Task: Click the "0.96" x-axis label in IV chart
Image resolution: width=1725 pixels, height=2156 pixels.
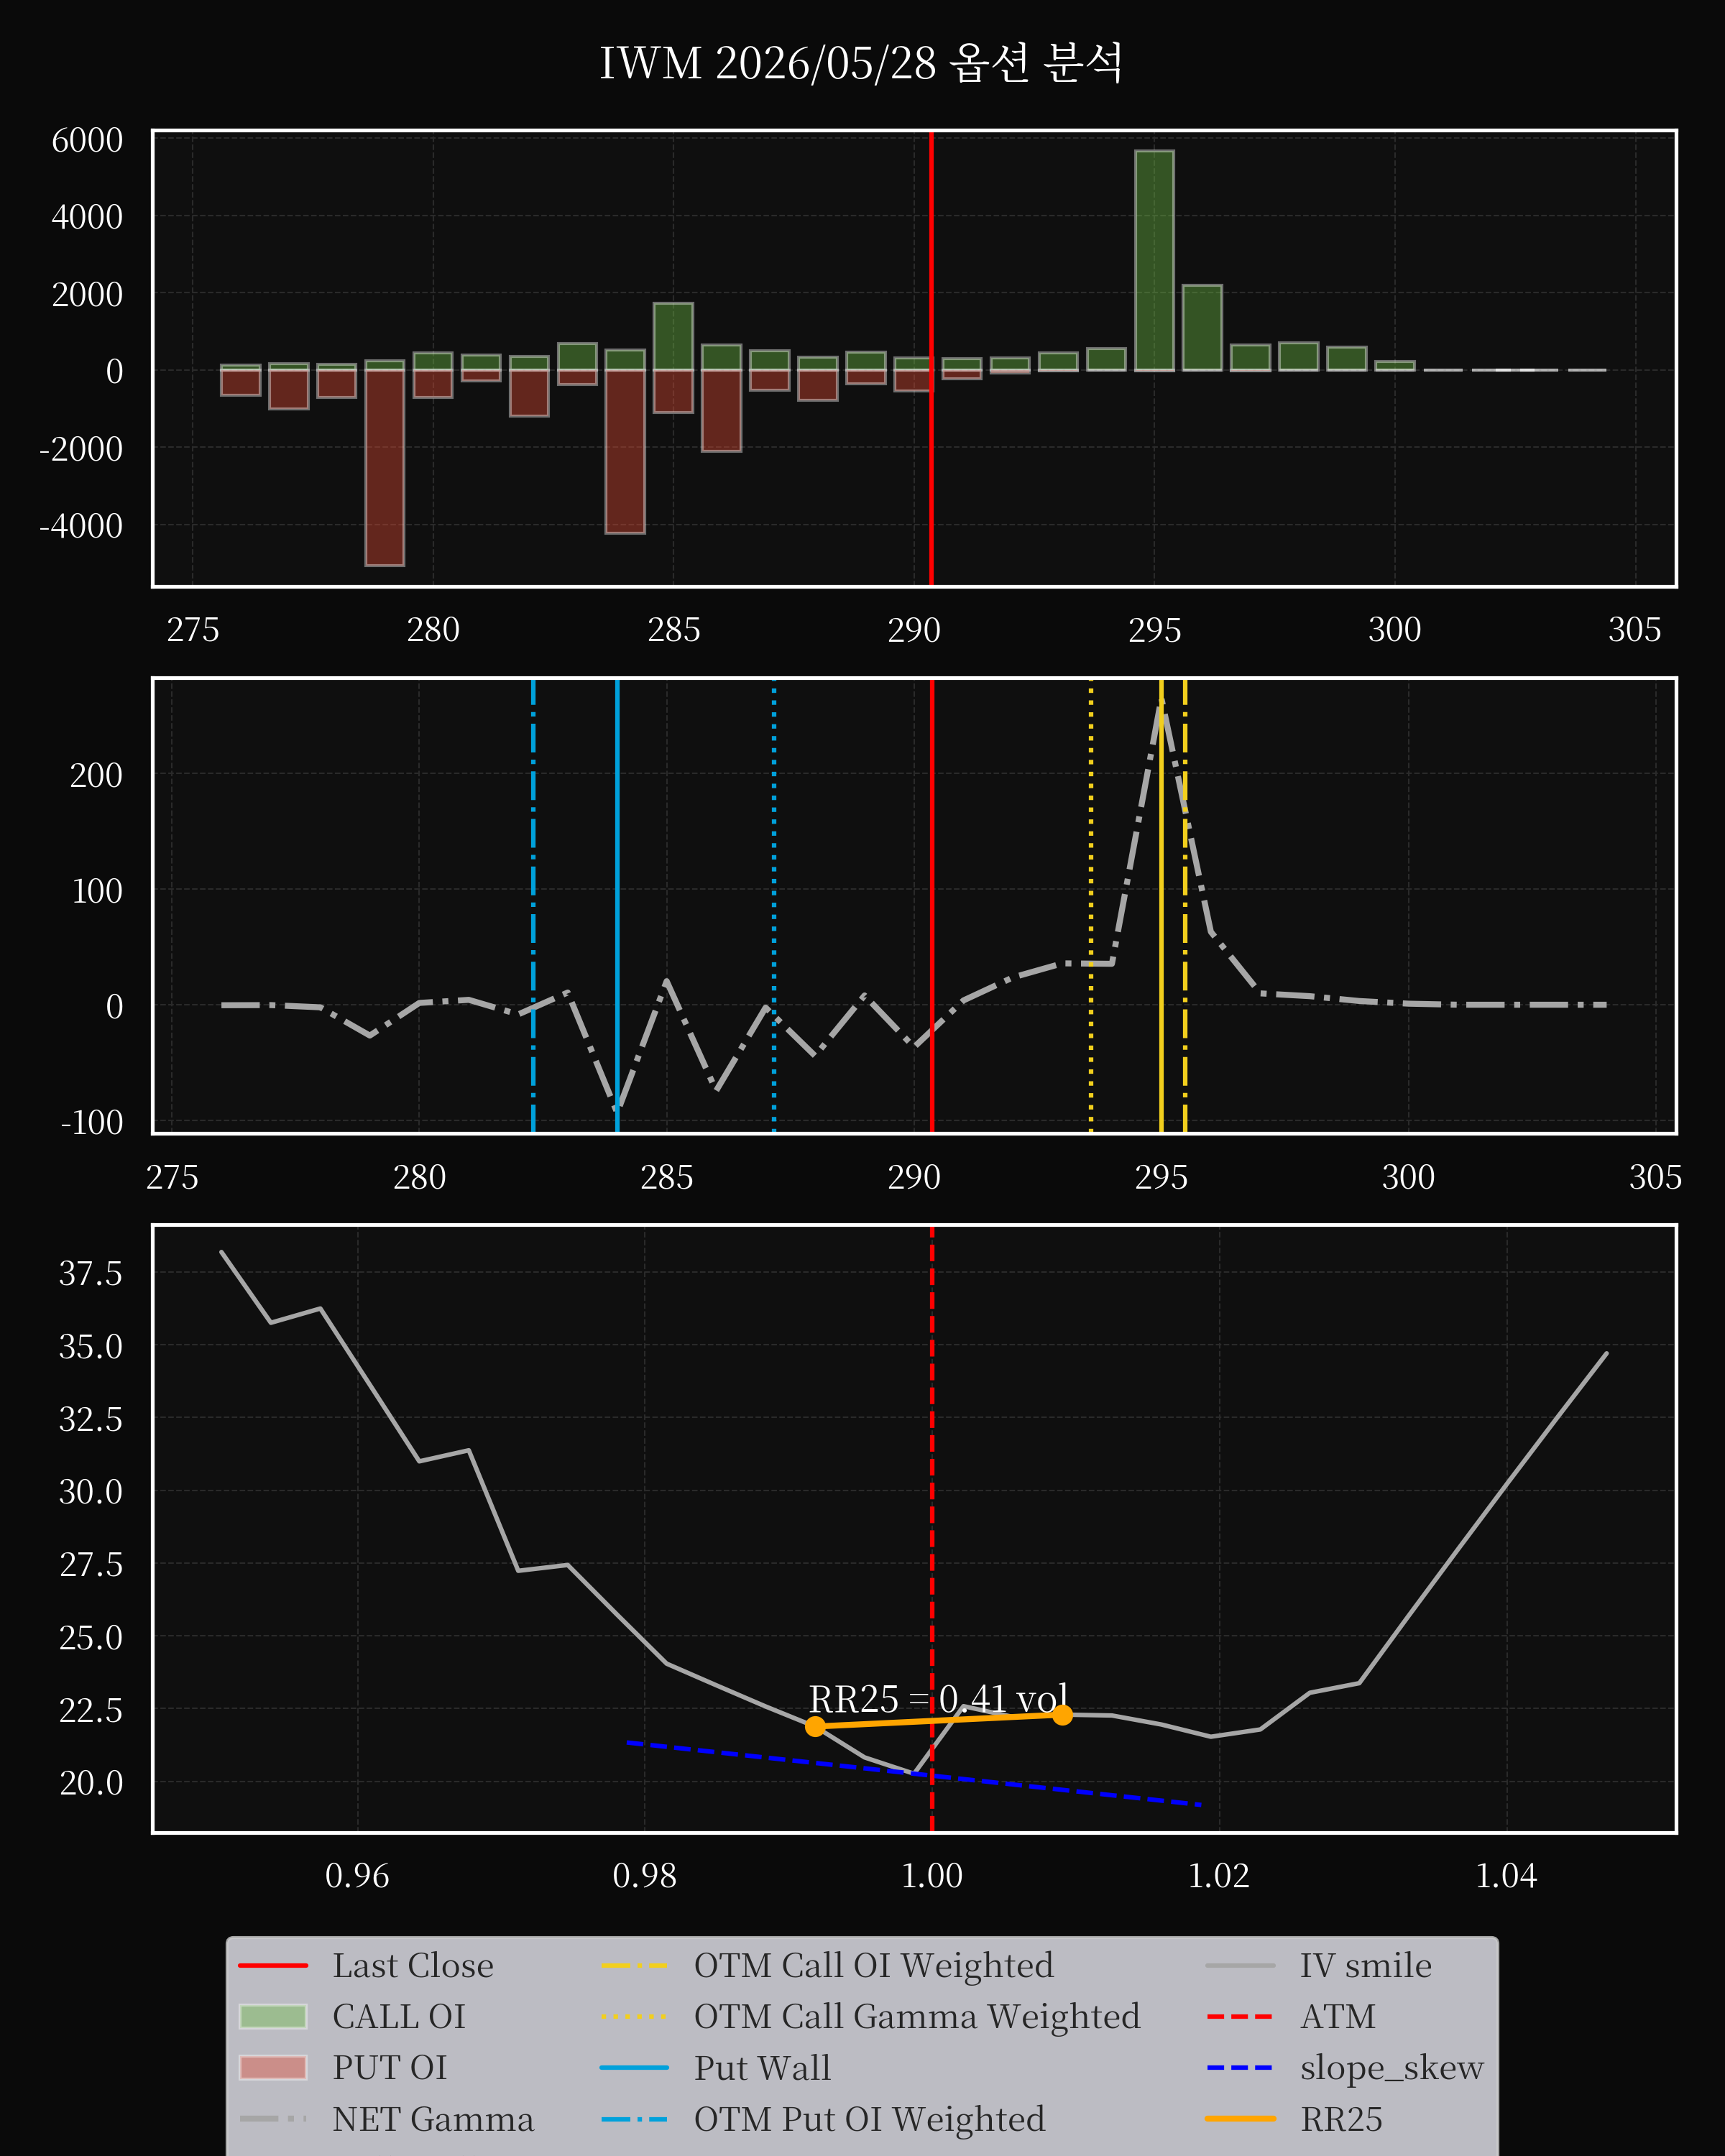Action: coord(357,1876)
